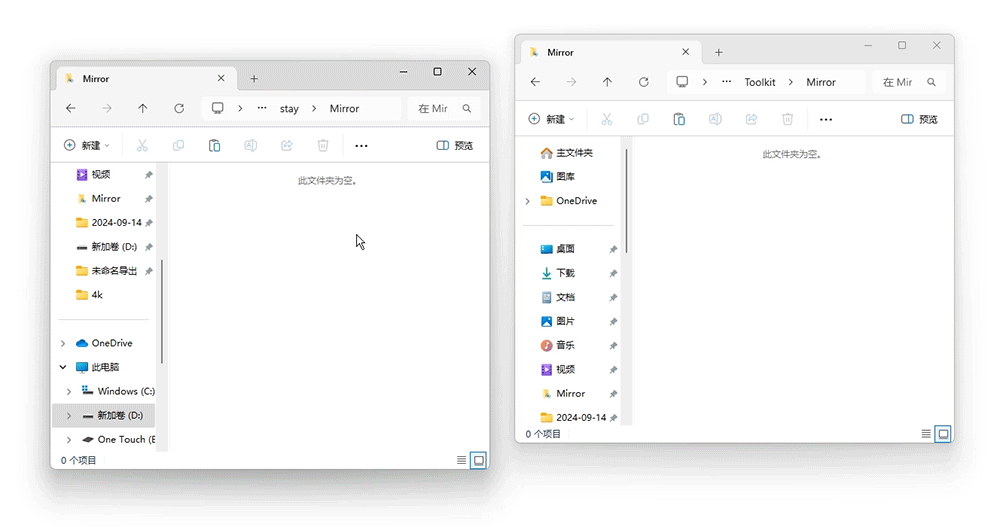The height and width of the screenshot is (527, 1000).
Task: Switch to large icons view in right window
Action: [x=943, y=434]
